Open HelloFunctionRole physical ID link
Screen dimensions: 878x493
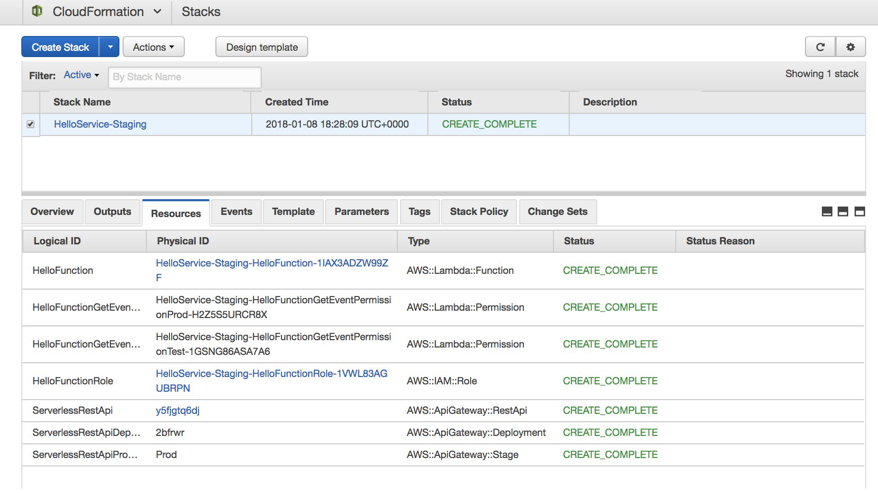272,381
